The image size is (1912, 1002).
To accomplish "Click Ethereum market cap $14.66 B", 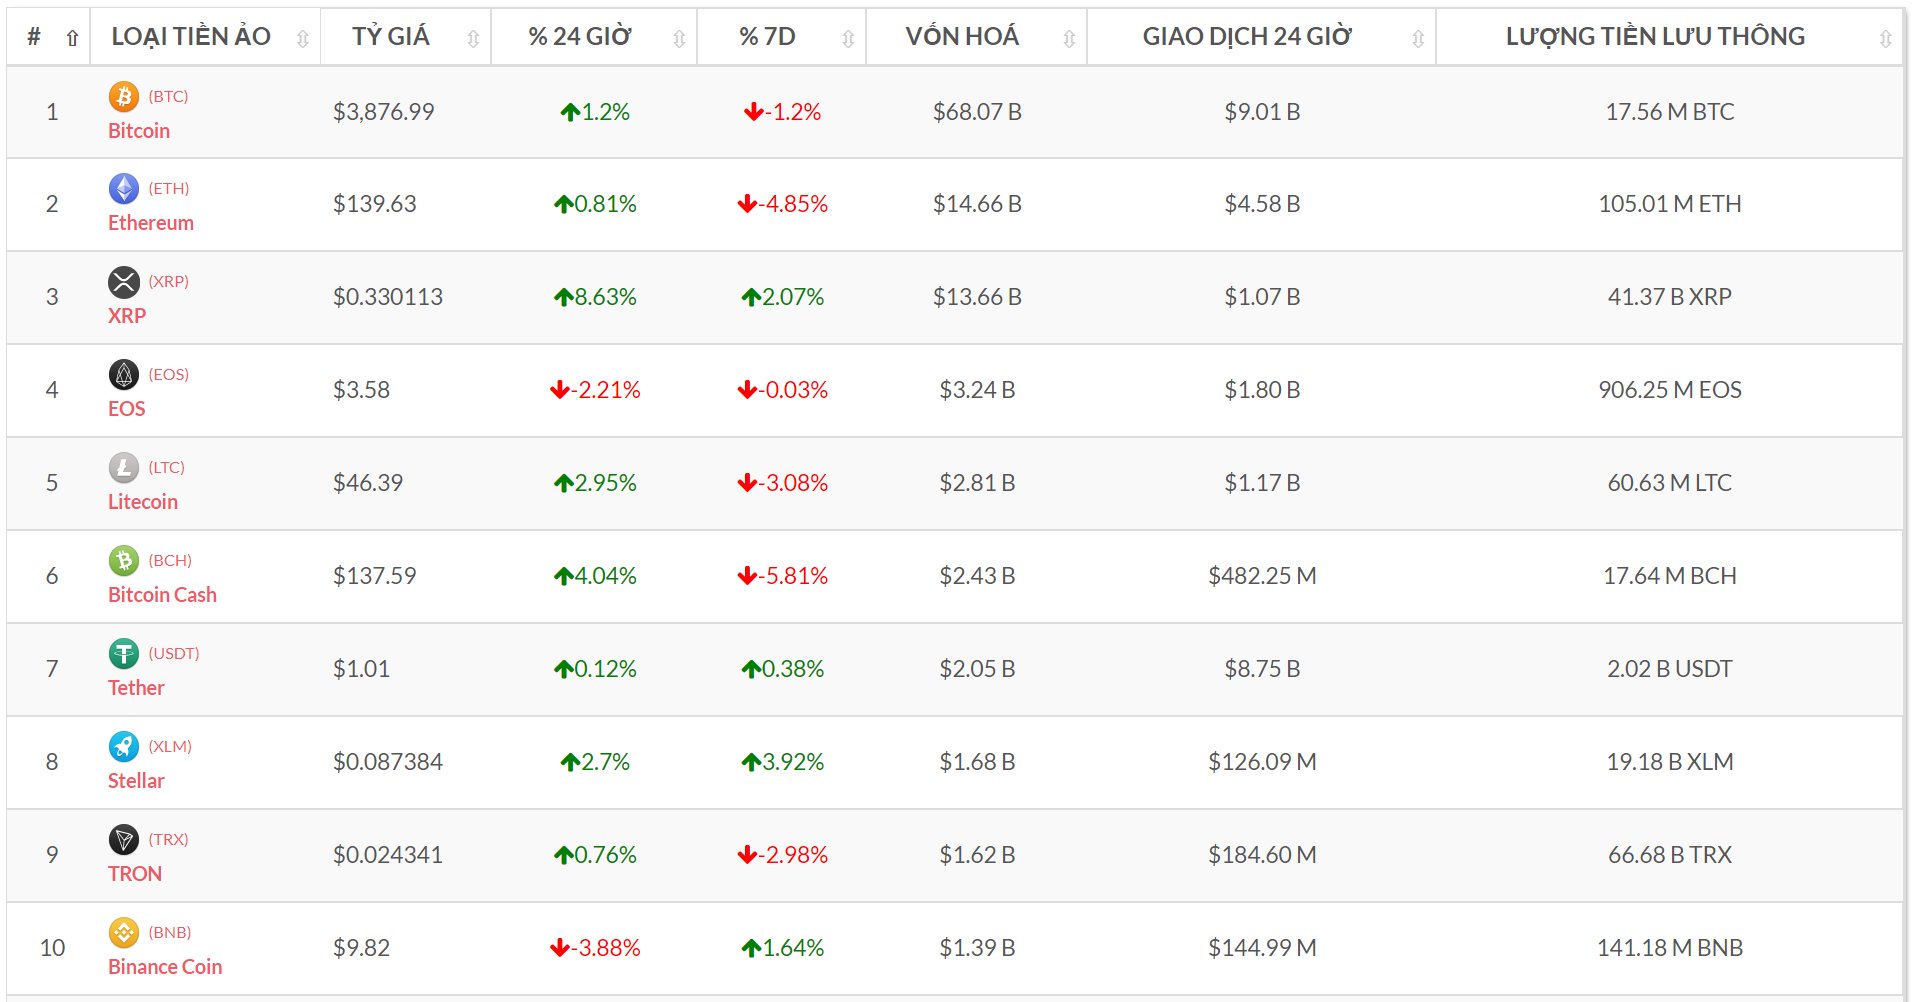I will pos(977,204).
